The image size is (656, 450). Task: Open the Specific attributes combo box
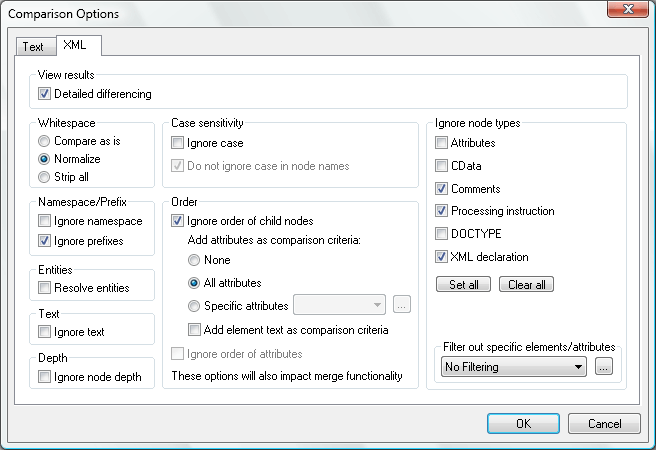point(377,305)
